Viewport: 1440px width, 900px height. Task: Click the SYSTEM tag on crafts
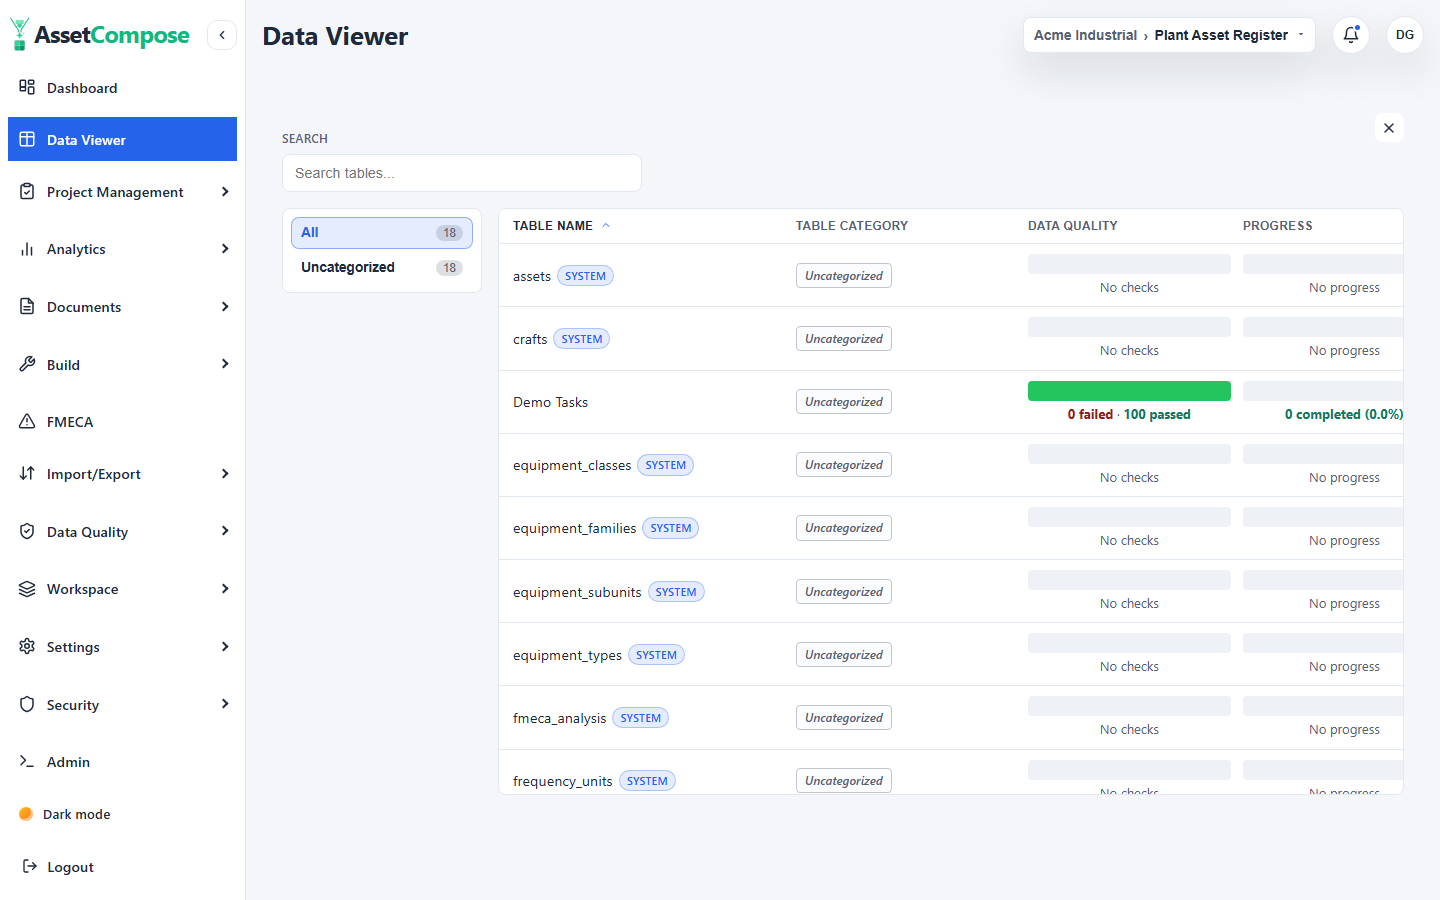tap(581, 339)
